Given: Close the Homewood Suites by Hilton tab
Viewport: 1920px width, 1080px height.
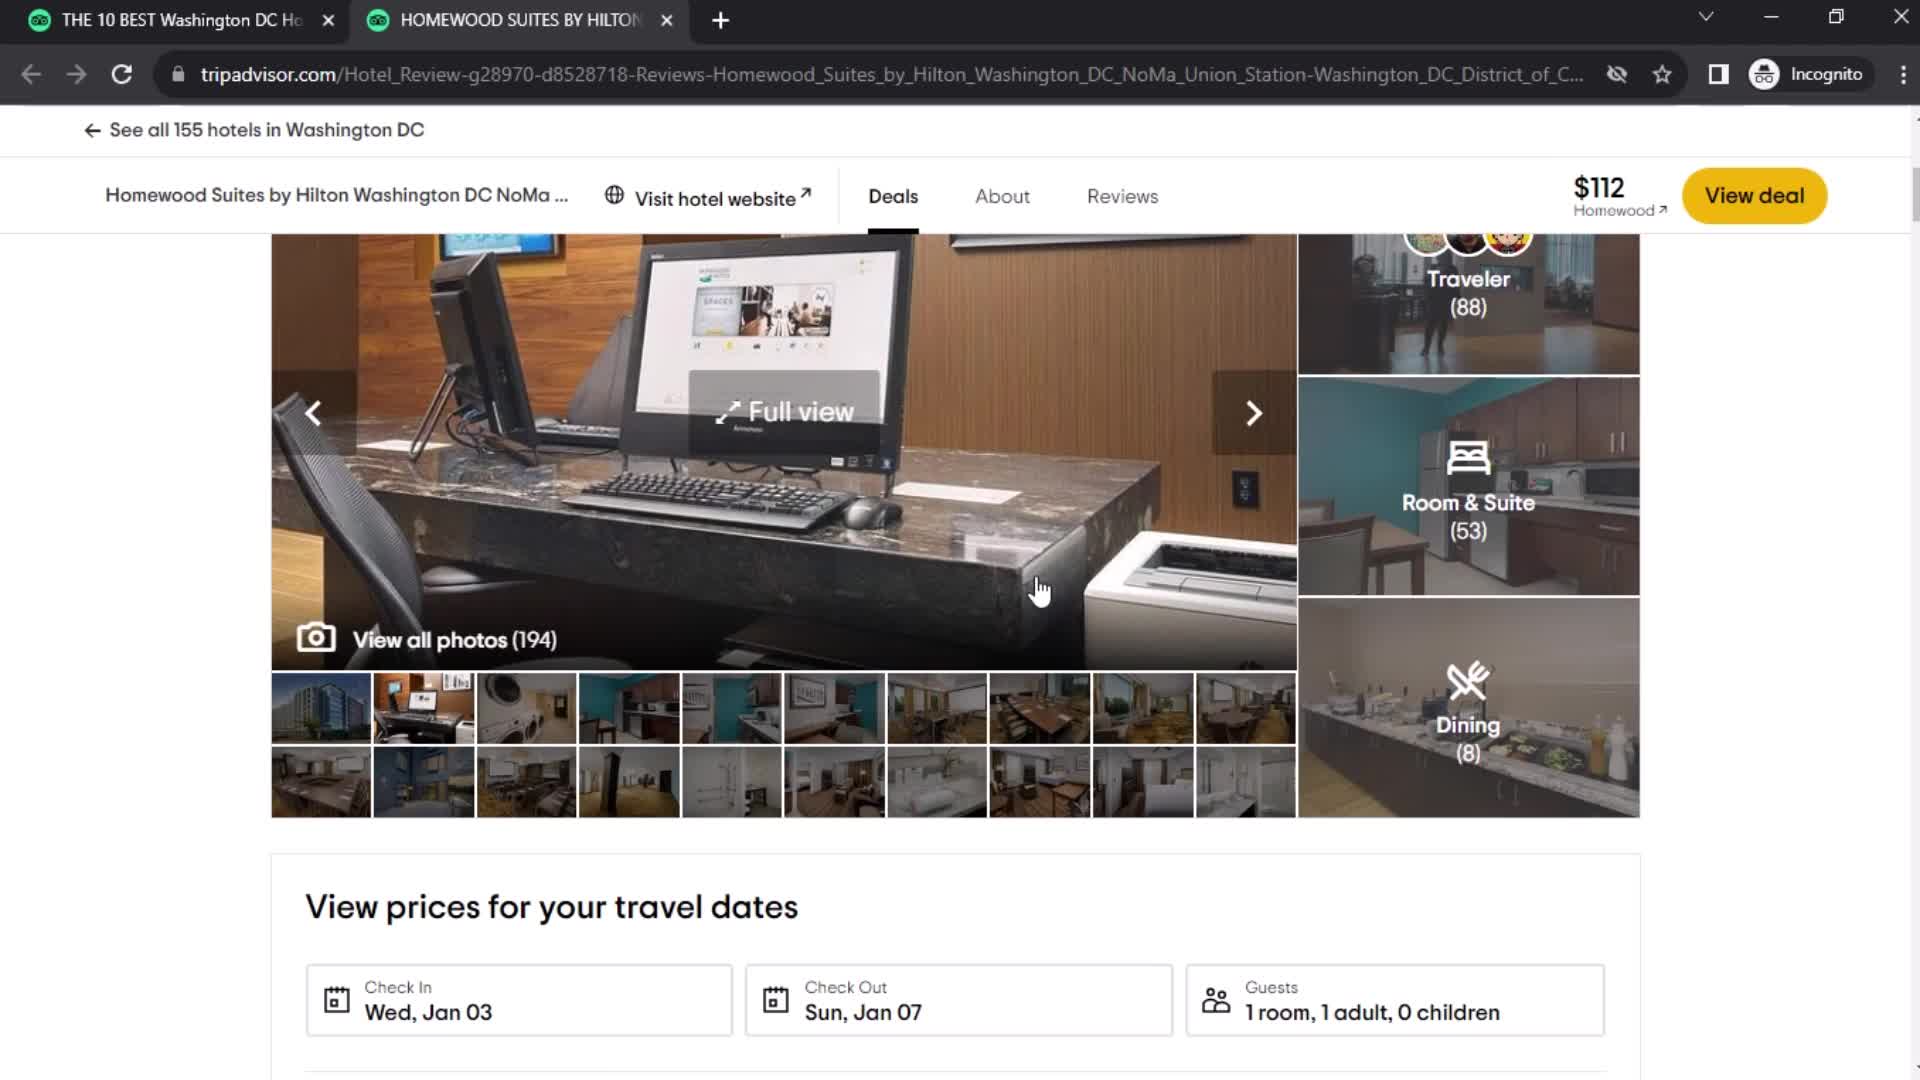Looking at the screenshot, I should coord(667,20).
